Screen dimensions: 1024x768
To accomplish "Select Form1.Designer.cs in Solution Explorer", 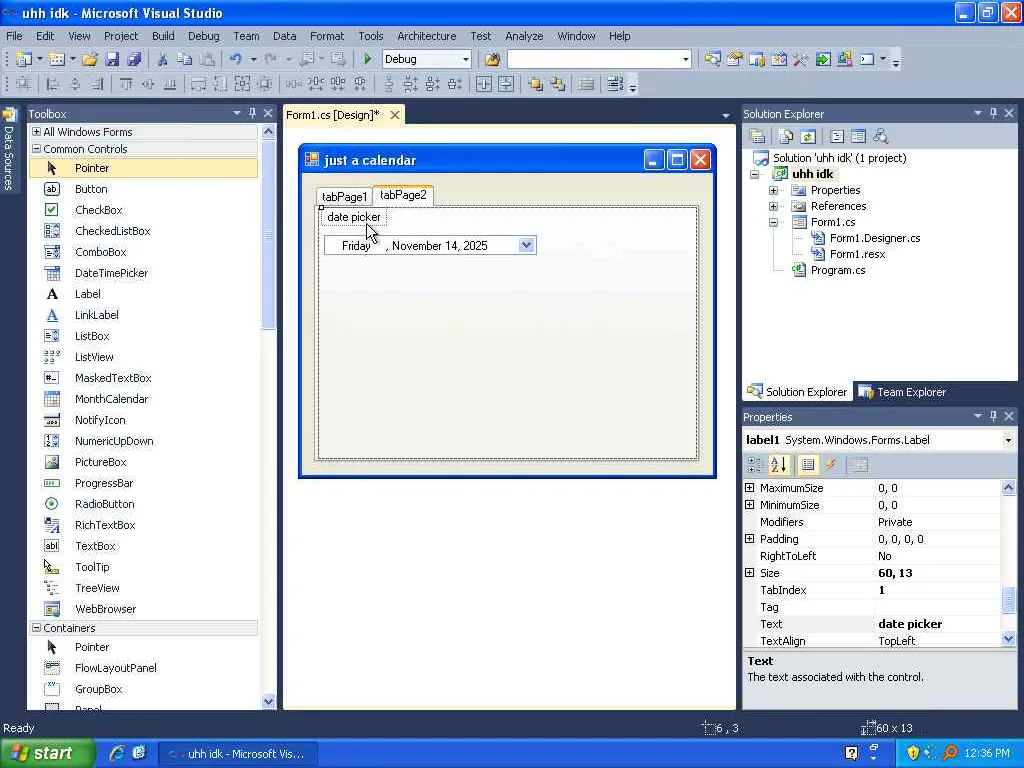I will pos(874,238).
